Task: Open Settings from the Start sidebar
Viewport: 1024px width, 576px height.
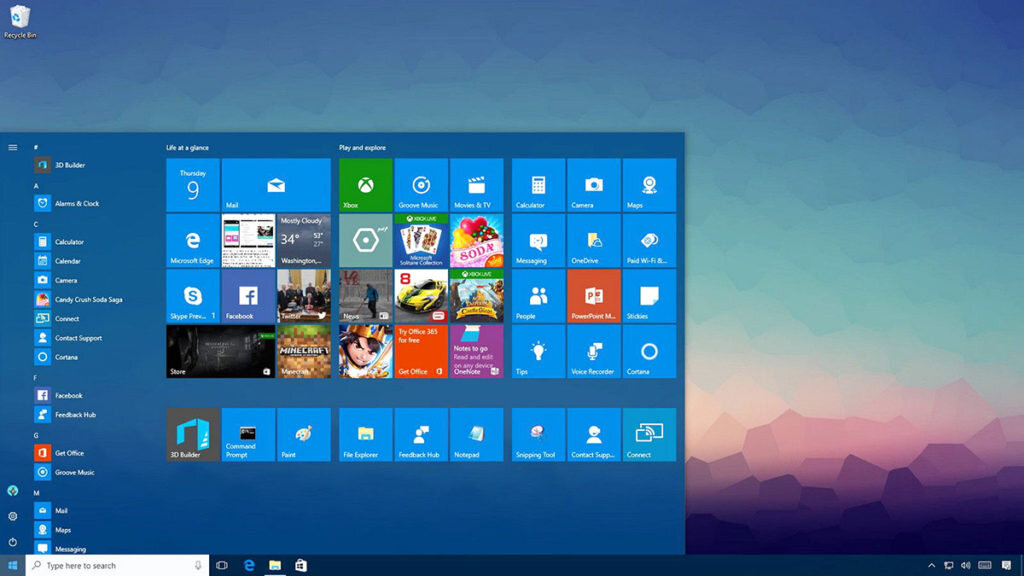Action: [13, 516]
